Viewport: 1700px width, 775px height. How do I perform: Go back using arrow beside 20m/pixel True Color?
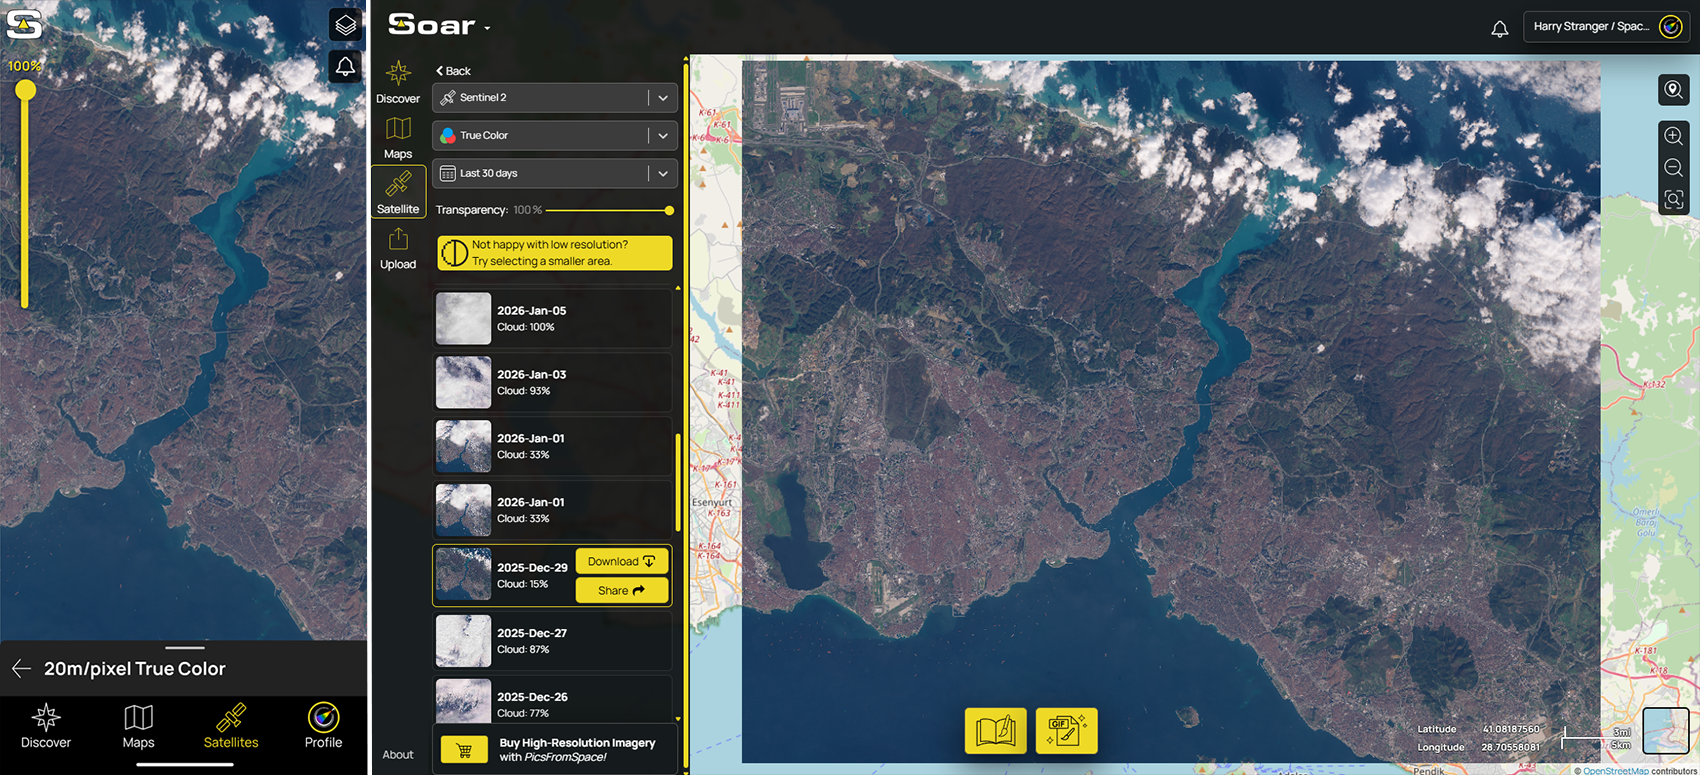point(21,668)
